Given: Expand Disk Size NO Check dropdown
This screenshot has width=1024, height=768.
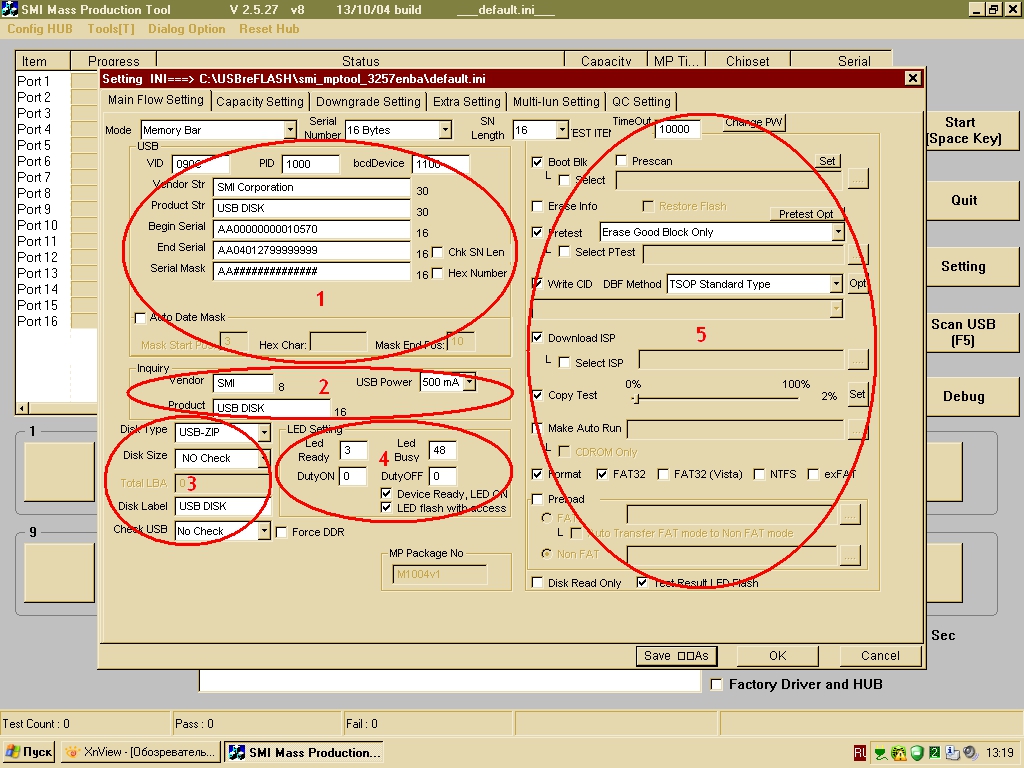Looking at the screenshot, I should point(264,458).
